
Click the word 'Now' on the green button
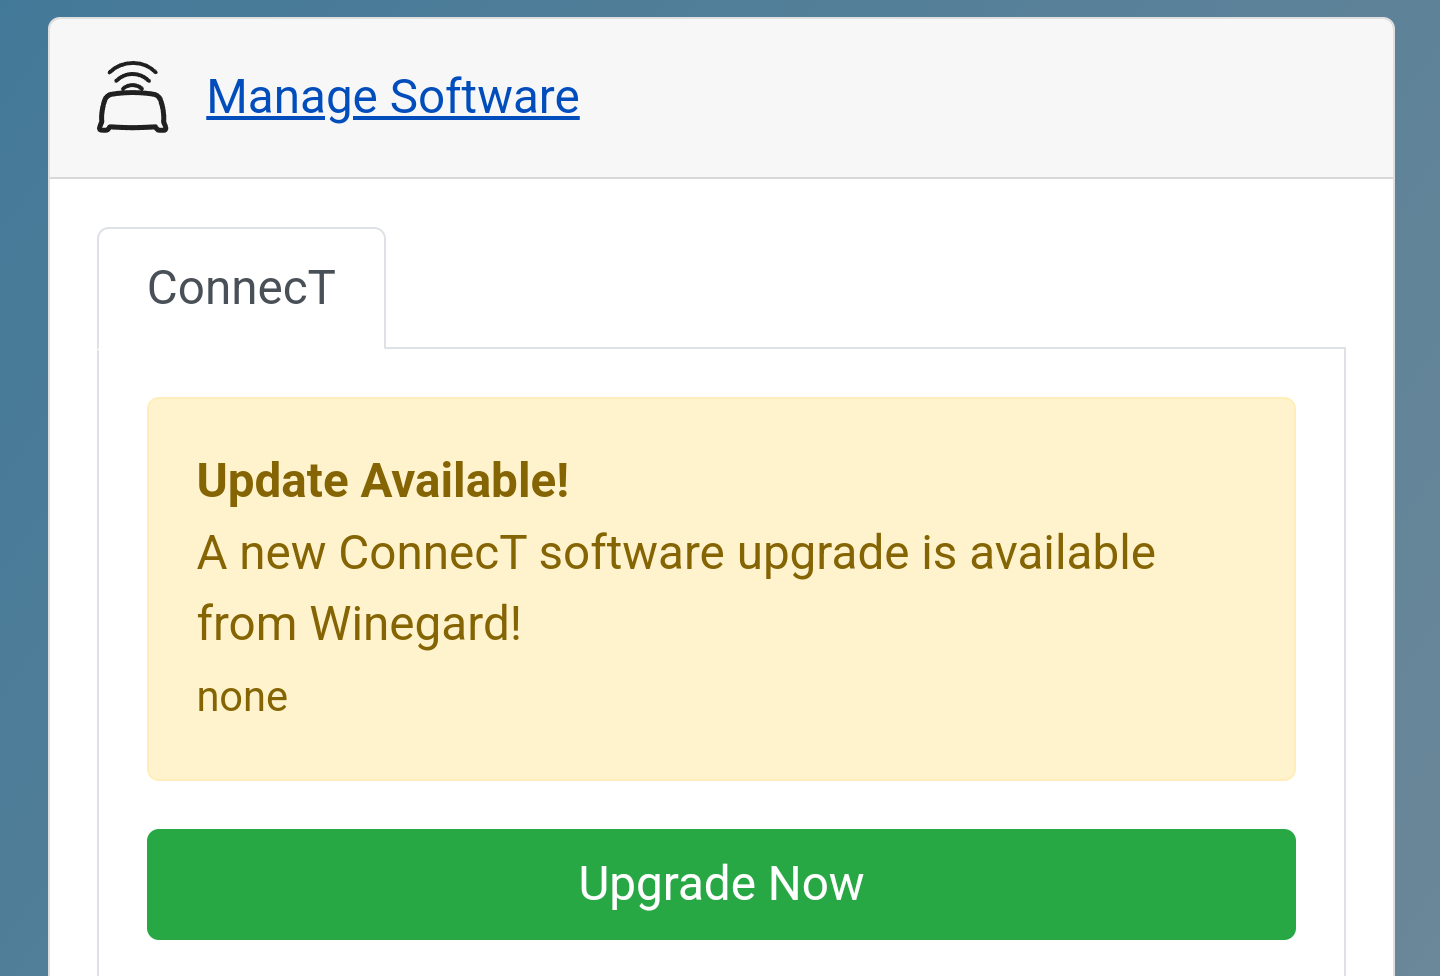816,884
